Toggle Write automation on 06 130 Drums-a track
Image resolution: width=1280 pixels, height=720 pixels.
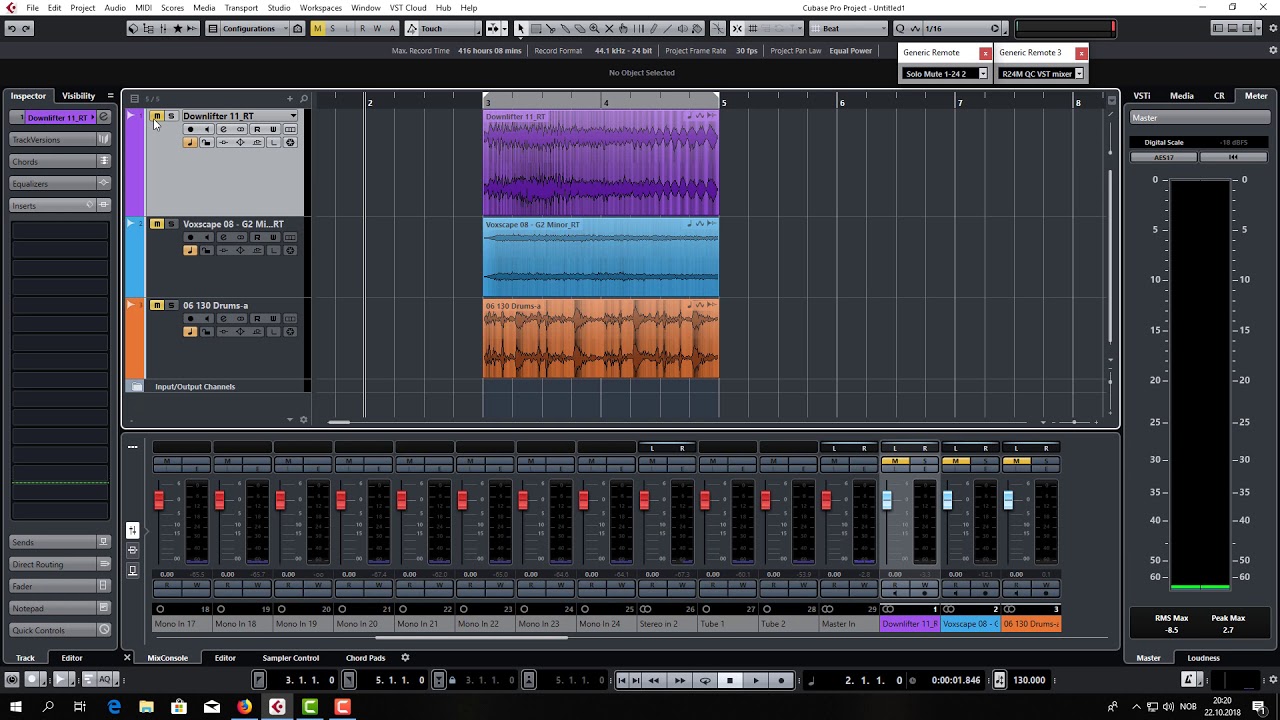(x=273, y=318)
